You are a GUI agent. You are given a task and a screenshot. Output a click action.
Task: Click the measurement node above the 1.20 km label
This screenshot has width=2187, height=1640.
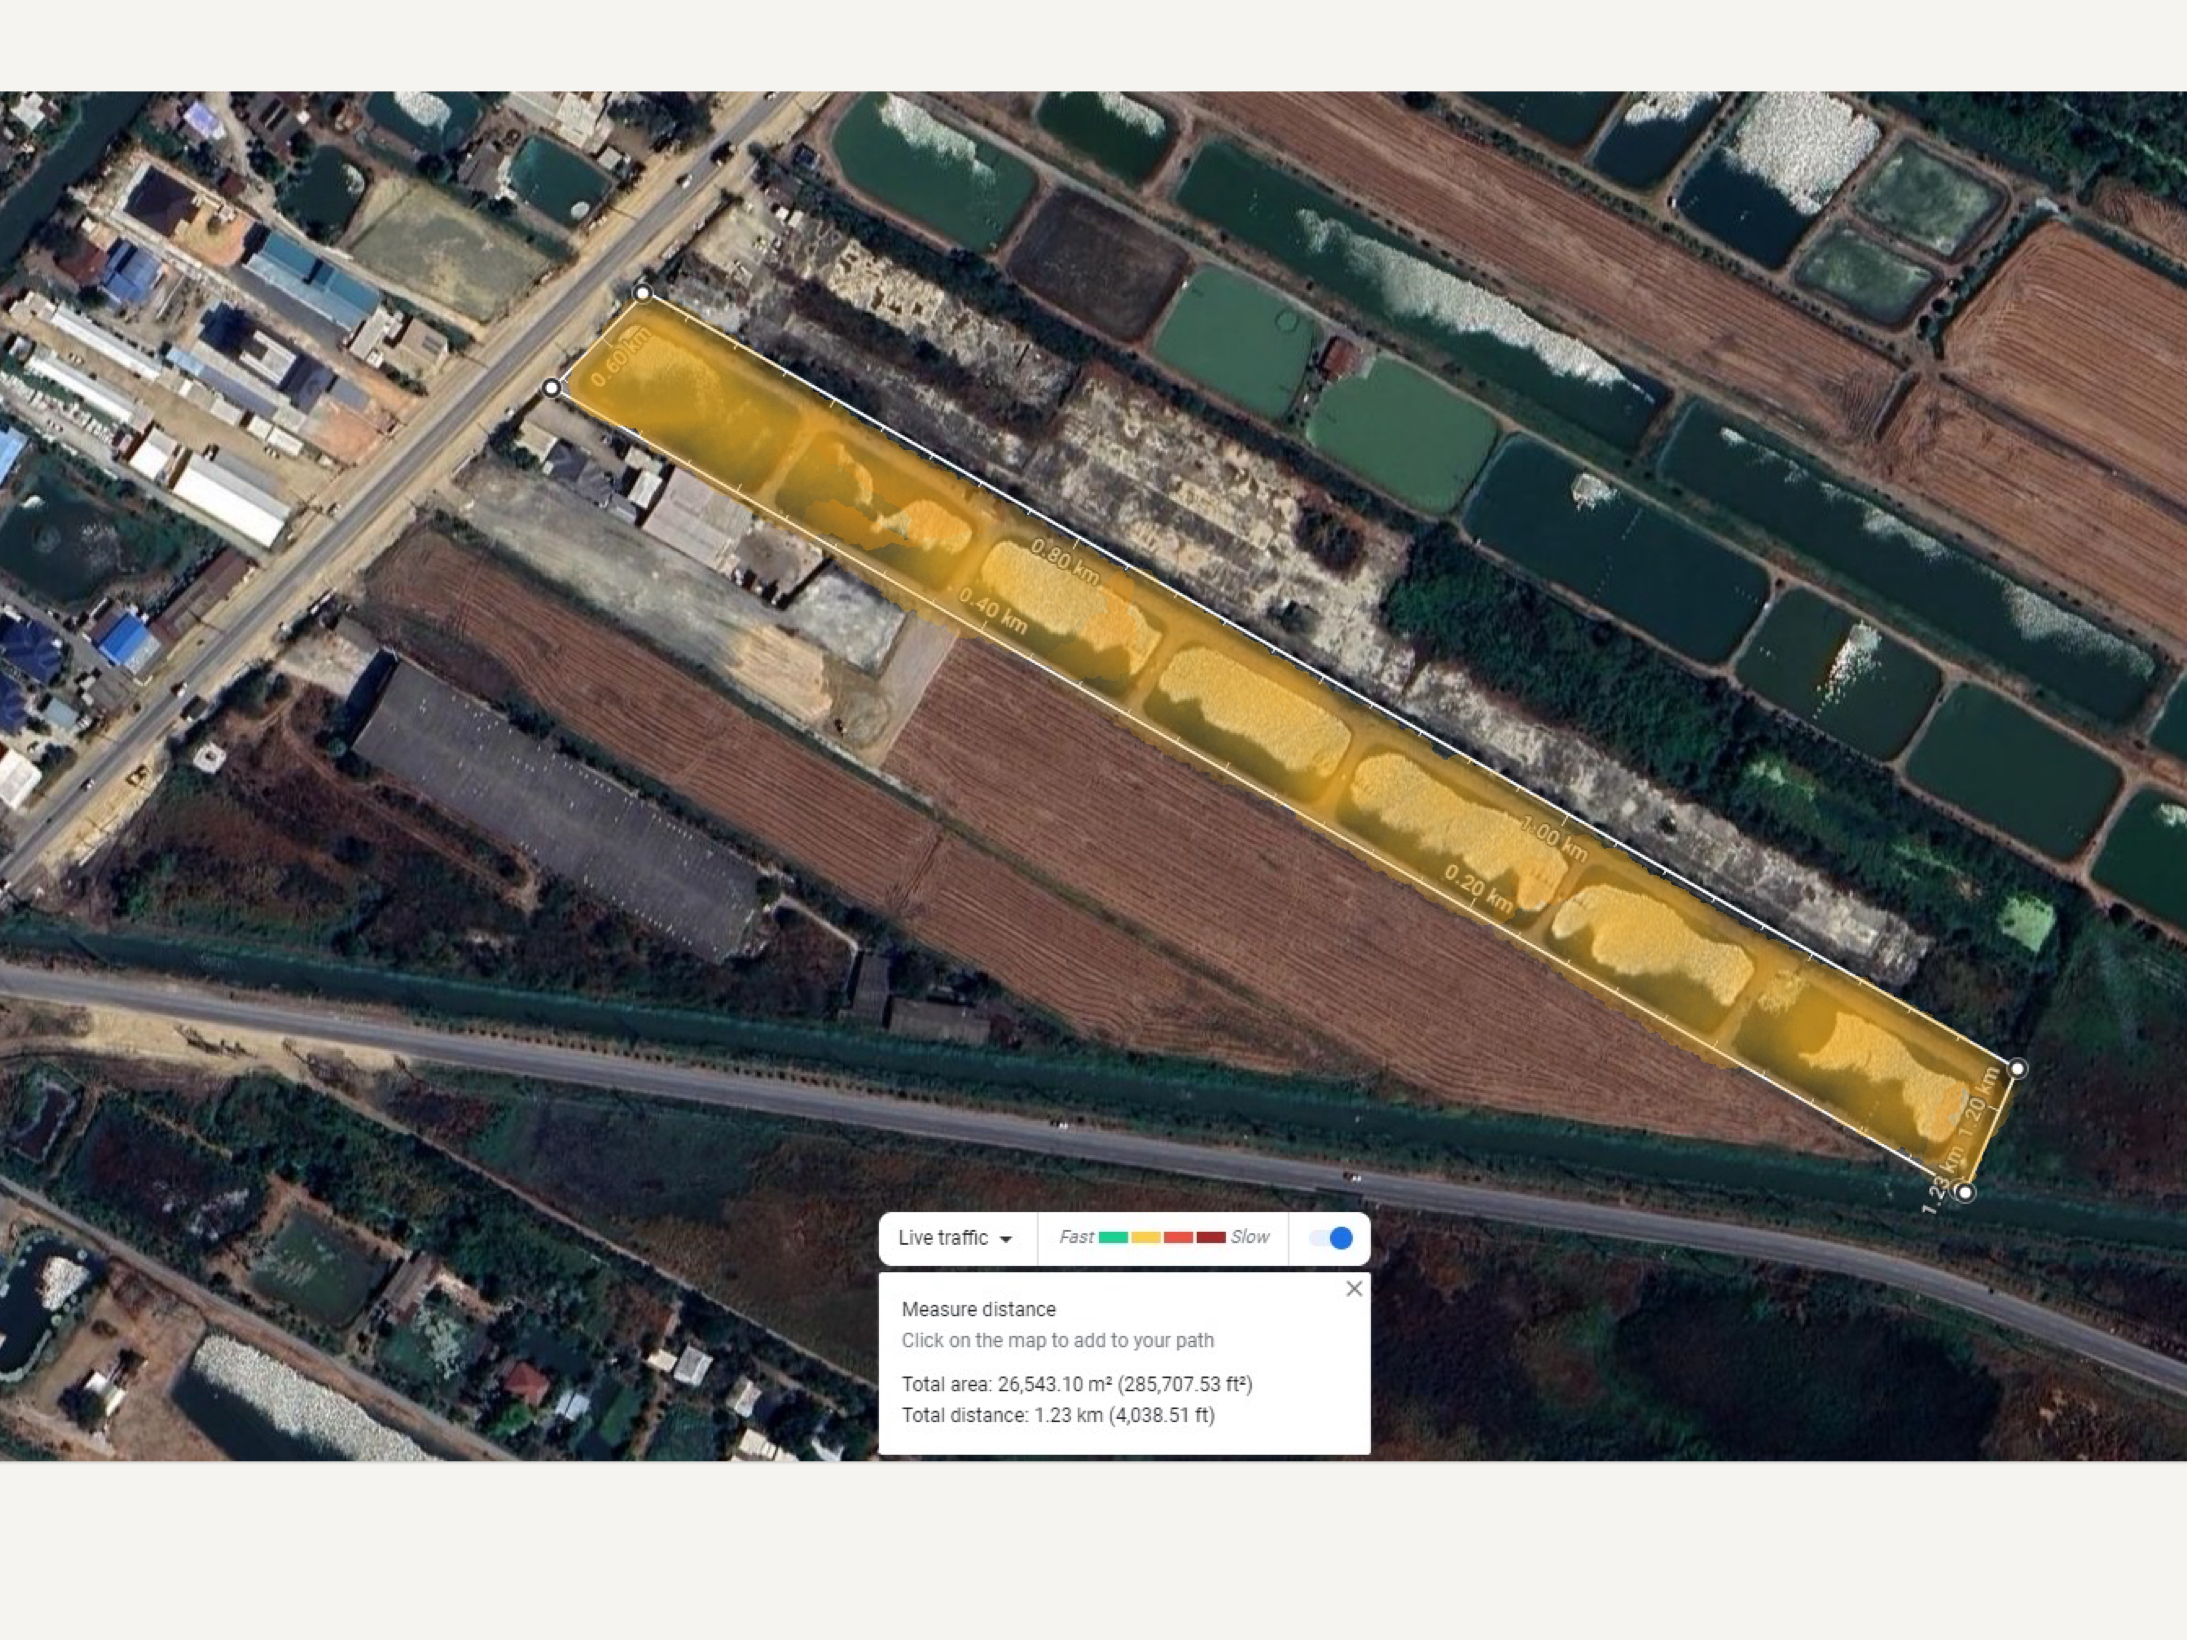tap(2018, 1068)
